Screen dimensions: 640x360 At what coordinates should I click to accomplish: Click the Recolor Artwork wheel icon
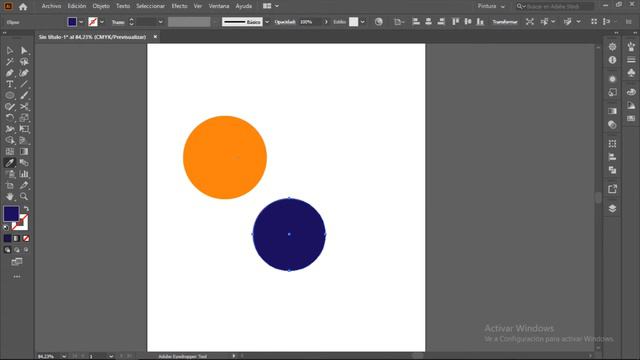tap(379, 22)
